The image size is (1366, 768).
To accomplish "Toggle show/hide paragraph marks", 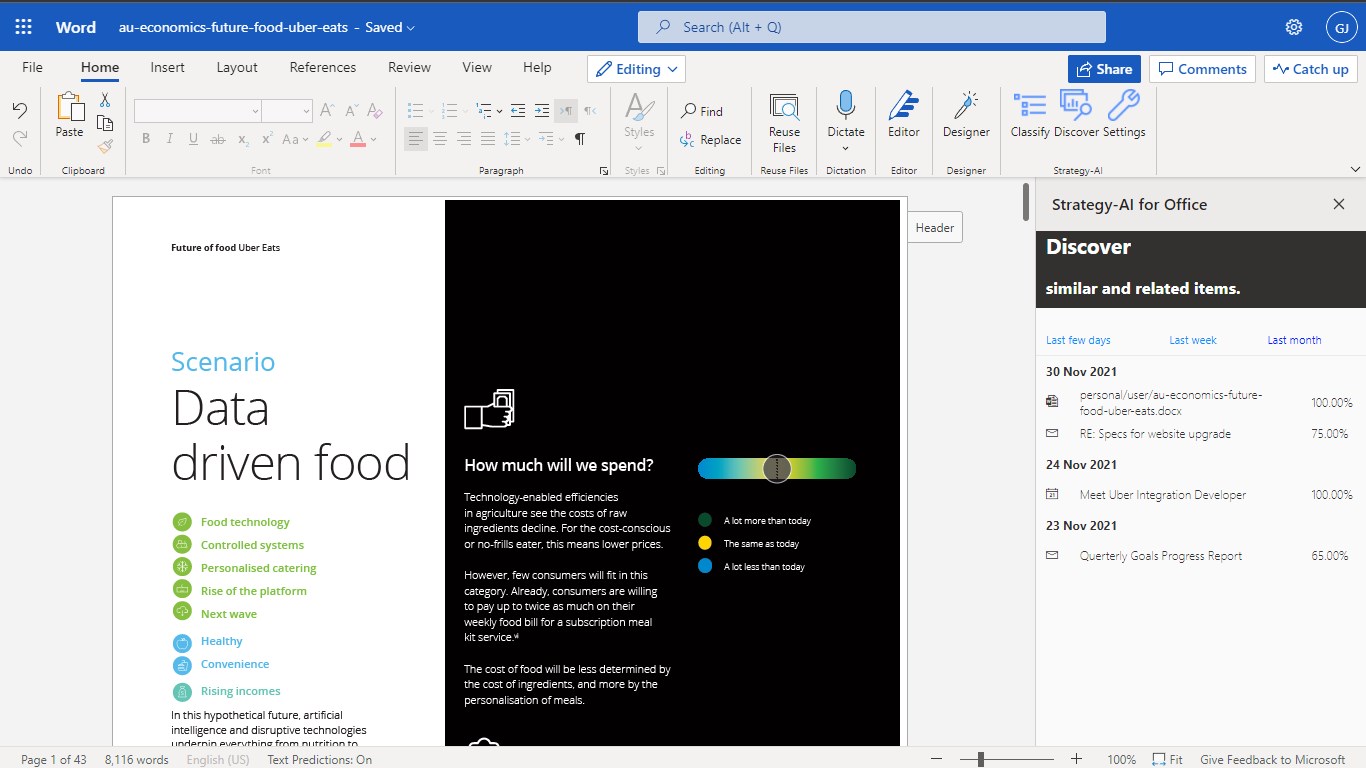I will [580, 139].
